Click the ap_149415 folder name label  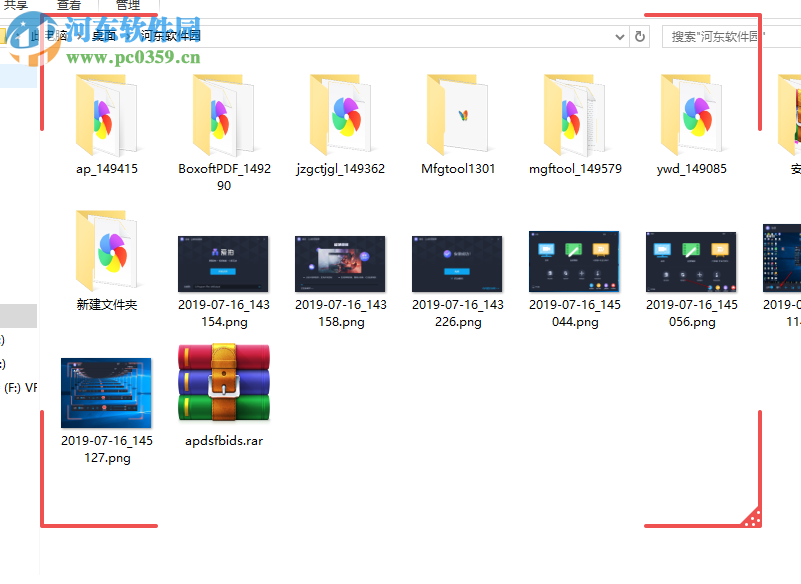(107, 169)
